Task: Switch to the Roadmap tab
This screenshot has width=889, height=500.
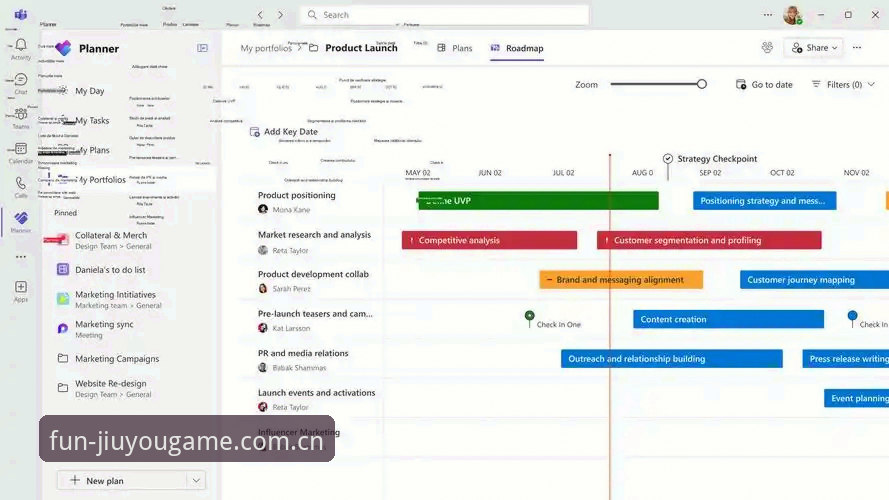Action: coord(517,48)
